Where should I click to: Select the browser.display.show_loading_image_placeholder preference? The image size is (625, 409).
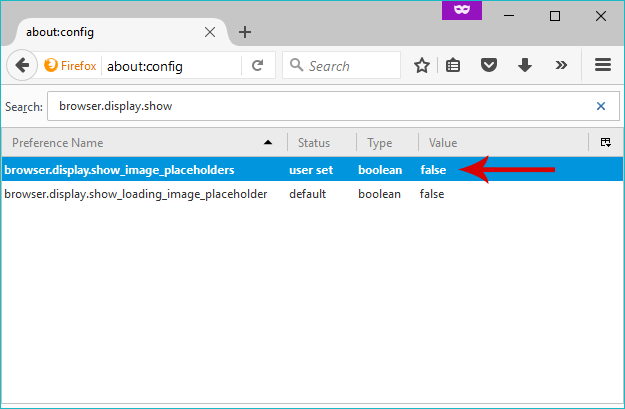point(136,194)
